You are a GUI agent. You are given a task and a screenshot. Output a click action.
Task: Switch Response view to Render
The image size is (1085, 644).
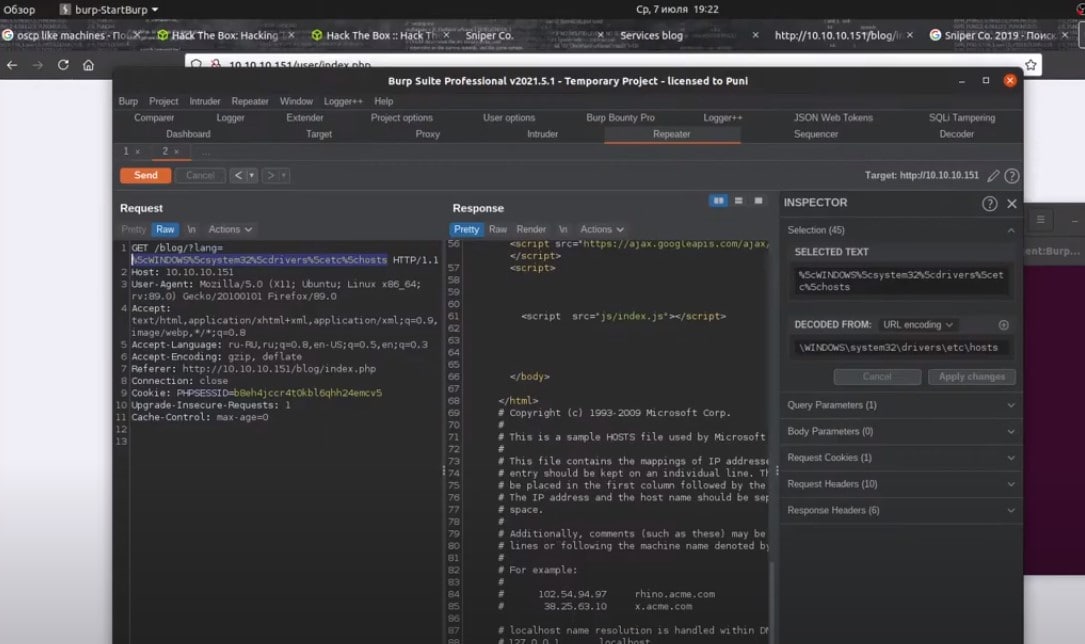click(531, 229)
